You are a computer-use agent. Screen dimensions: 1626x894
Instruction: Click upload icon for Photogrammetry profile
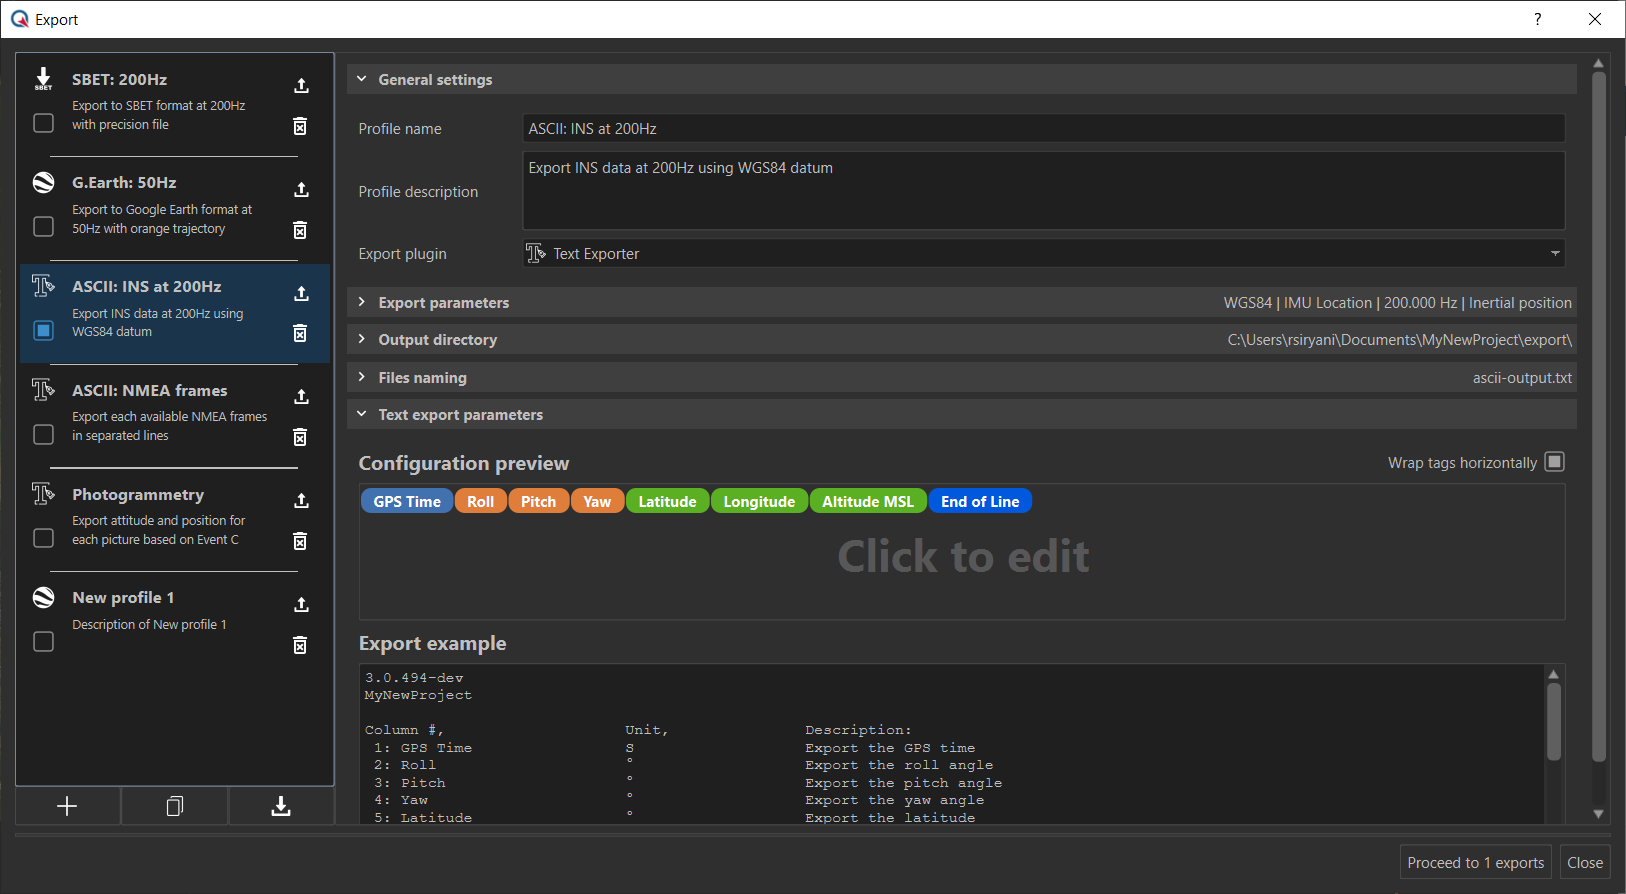tap(301, 500)
